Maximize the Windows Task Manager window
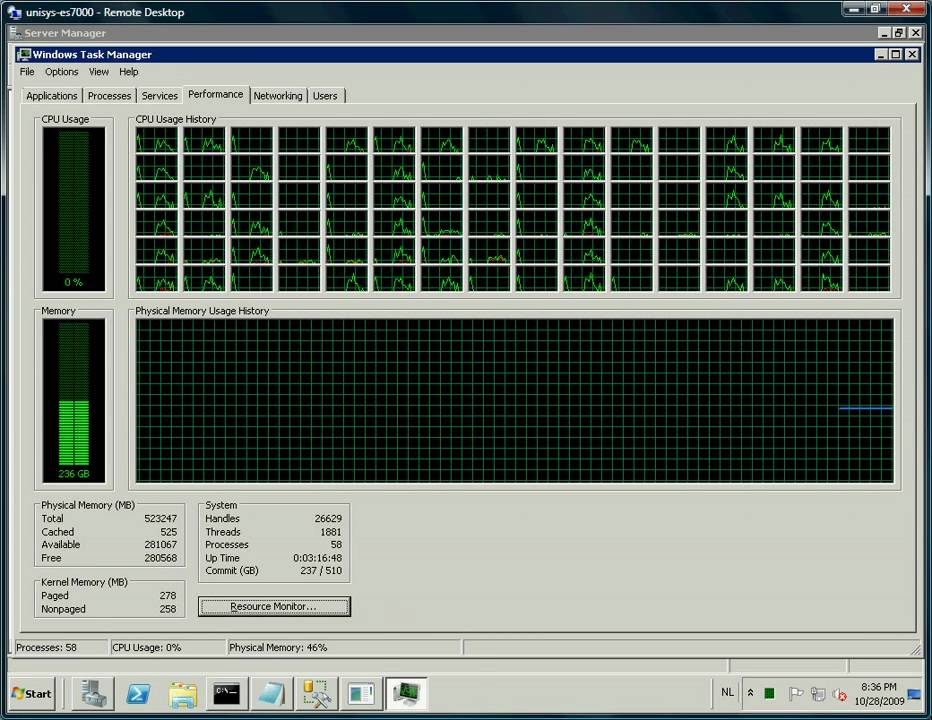The height and width of the screenshot is (720, 932). point(896,54)
